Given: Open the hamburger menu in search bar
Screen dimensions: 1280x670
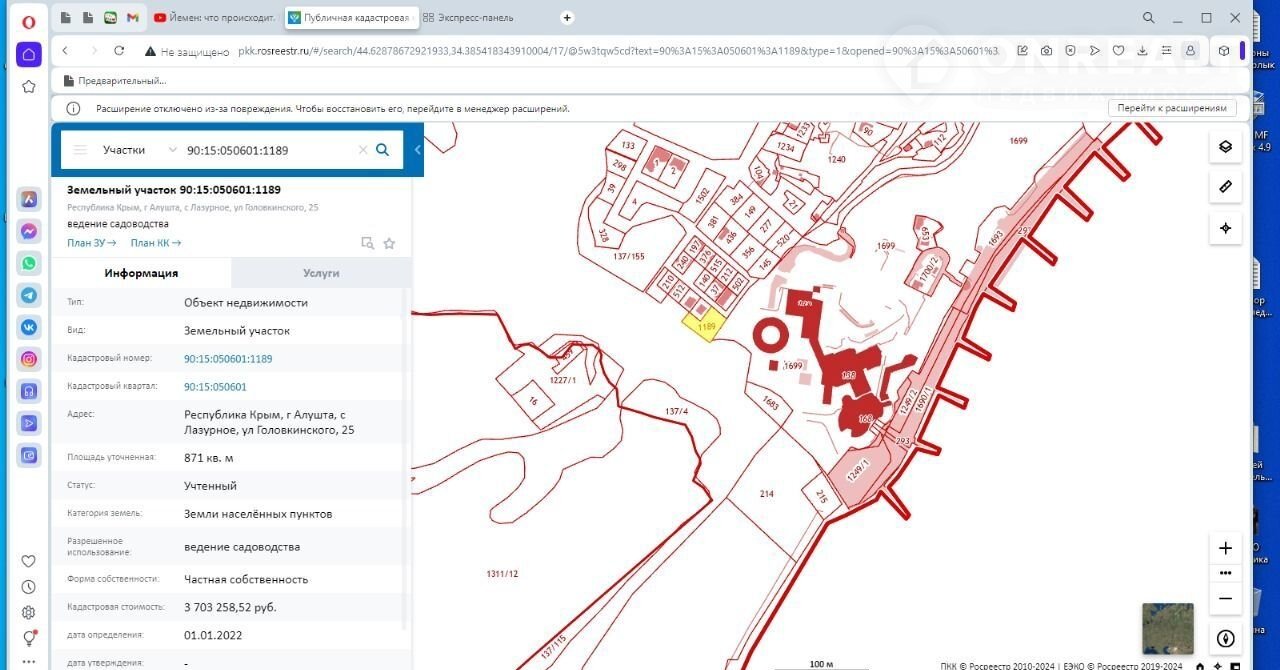Looking at the screenshot, I should pos(80,150).
